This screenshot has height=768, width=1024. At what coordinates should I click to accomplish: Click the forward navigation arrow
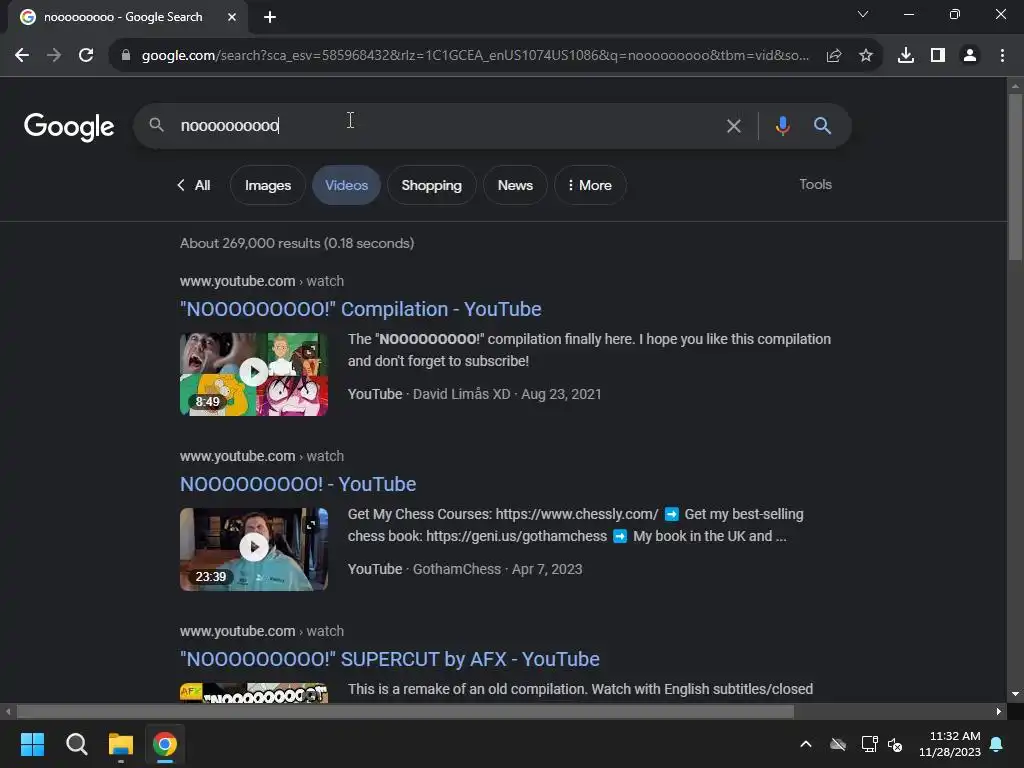(x=54, y=56)
